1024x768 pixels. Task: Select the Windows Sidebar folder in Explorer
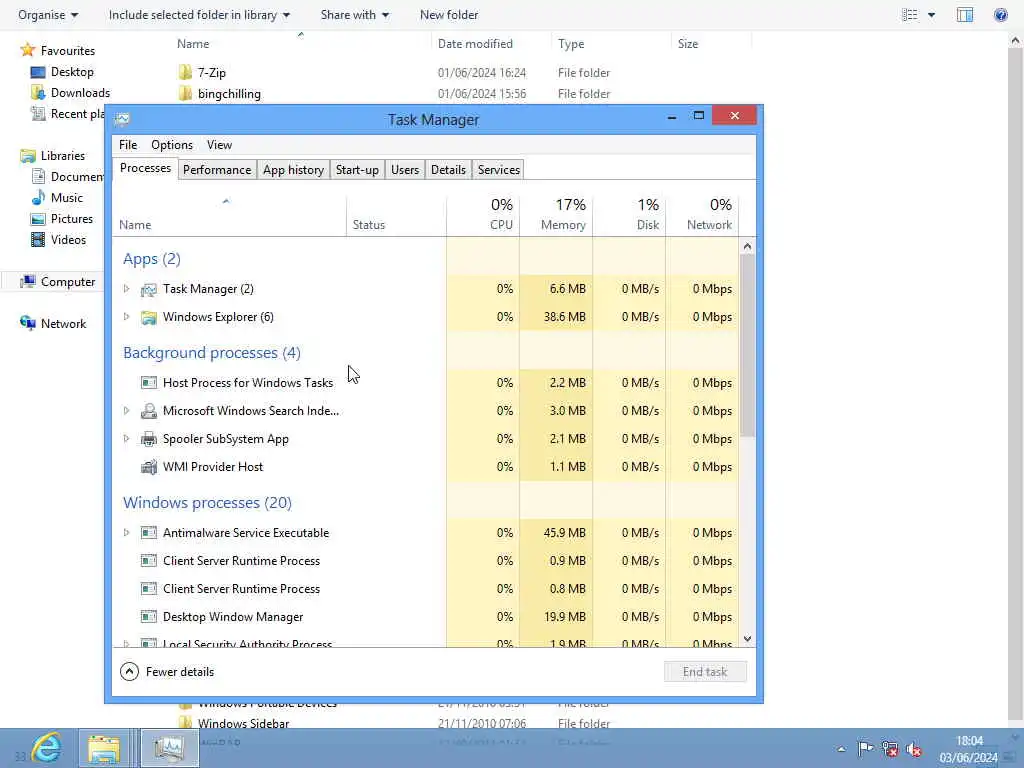234,723
